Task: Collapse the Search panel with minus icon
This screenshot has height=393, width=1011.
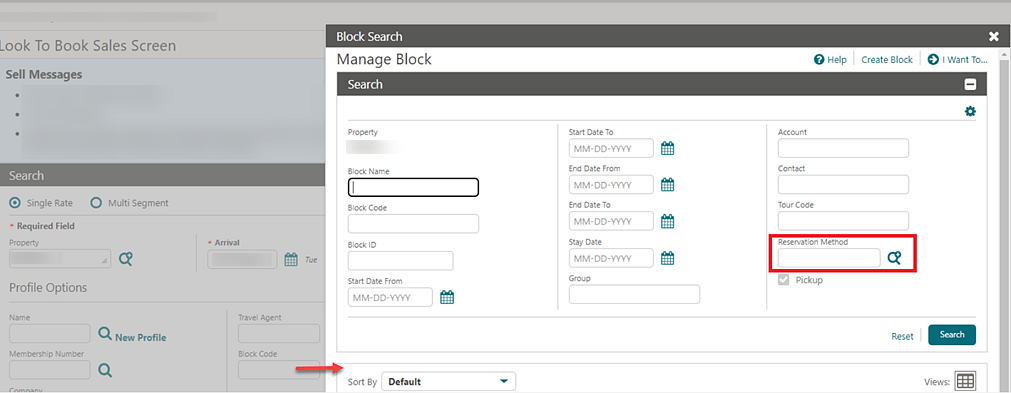Action: 970,84
